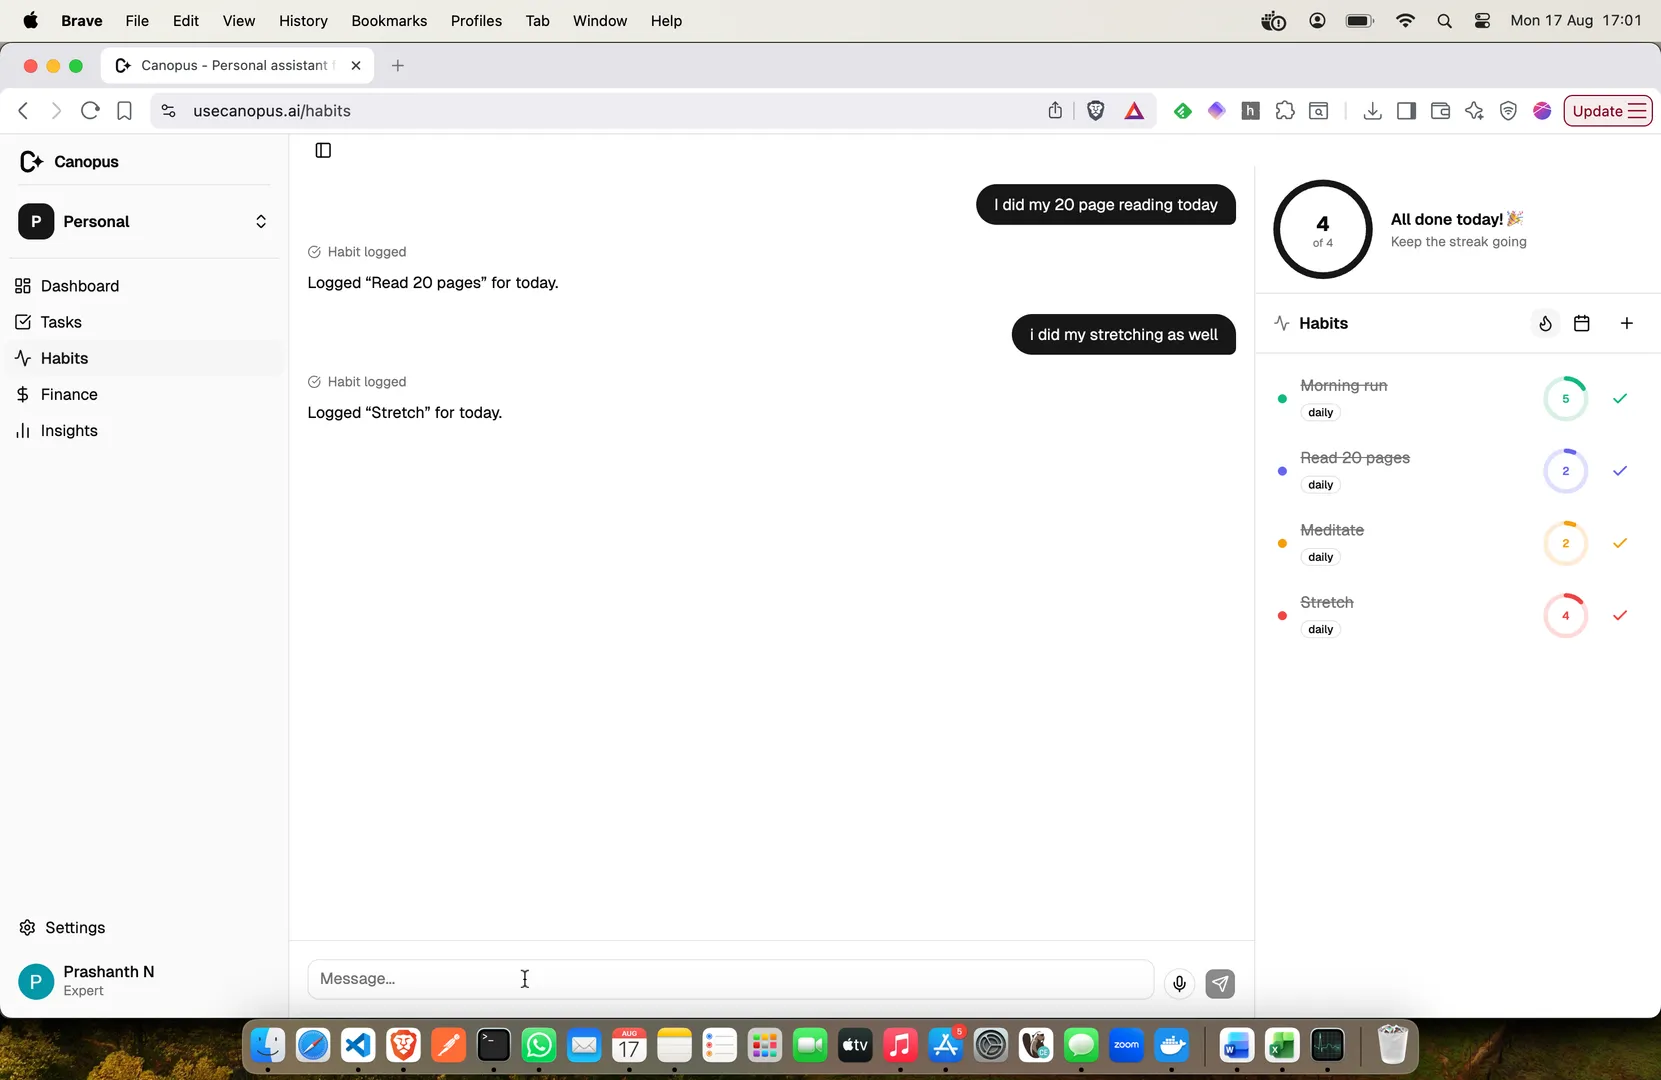1661x1080 pixels.
Task: Click the address bar URL usecanopus.ai/habits
Action: [272, 111]
